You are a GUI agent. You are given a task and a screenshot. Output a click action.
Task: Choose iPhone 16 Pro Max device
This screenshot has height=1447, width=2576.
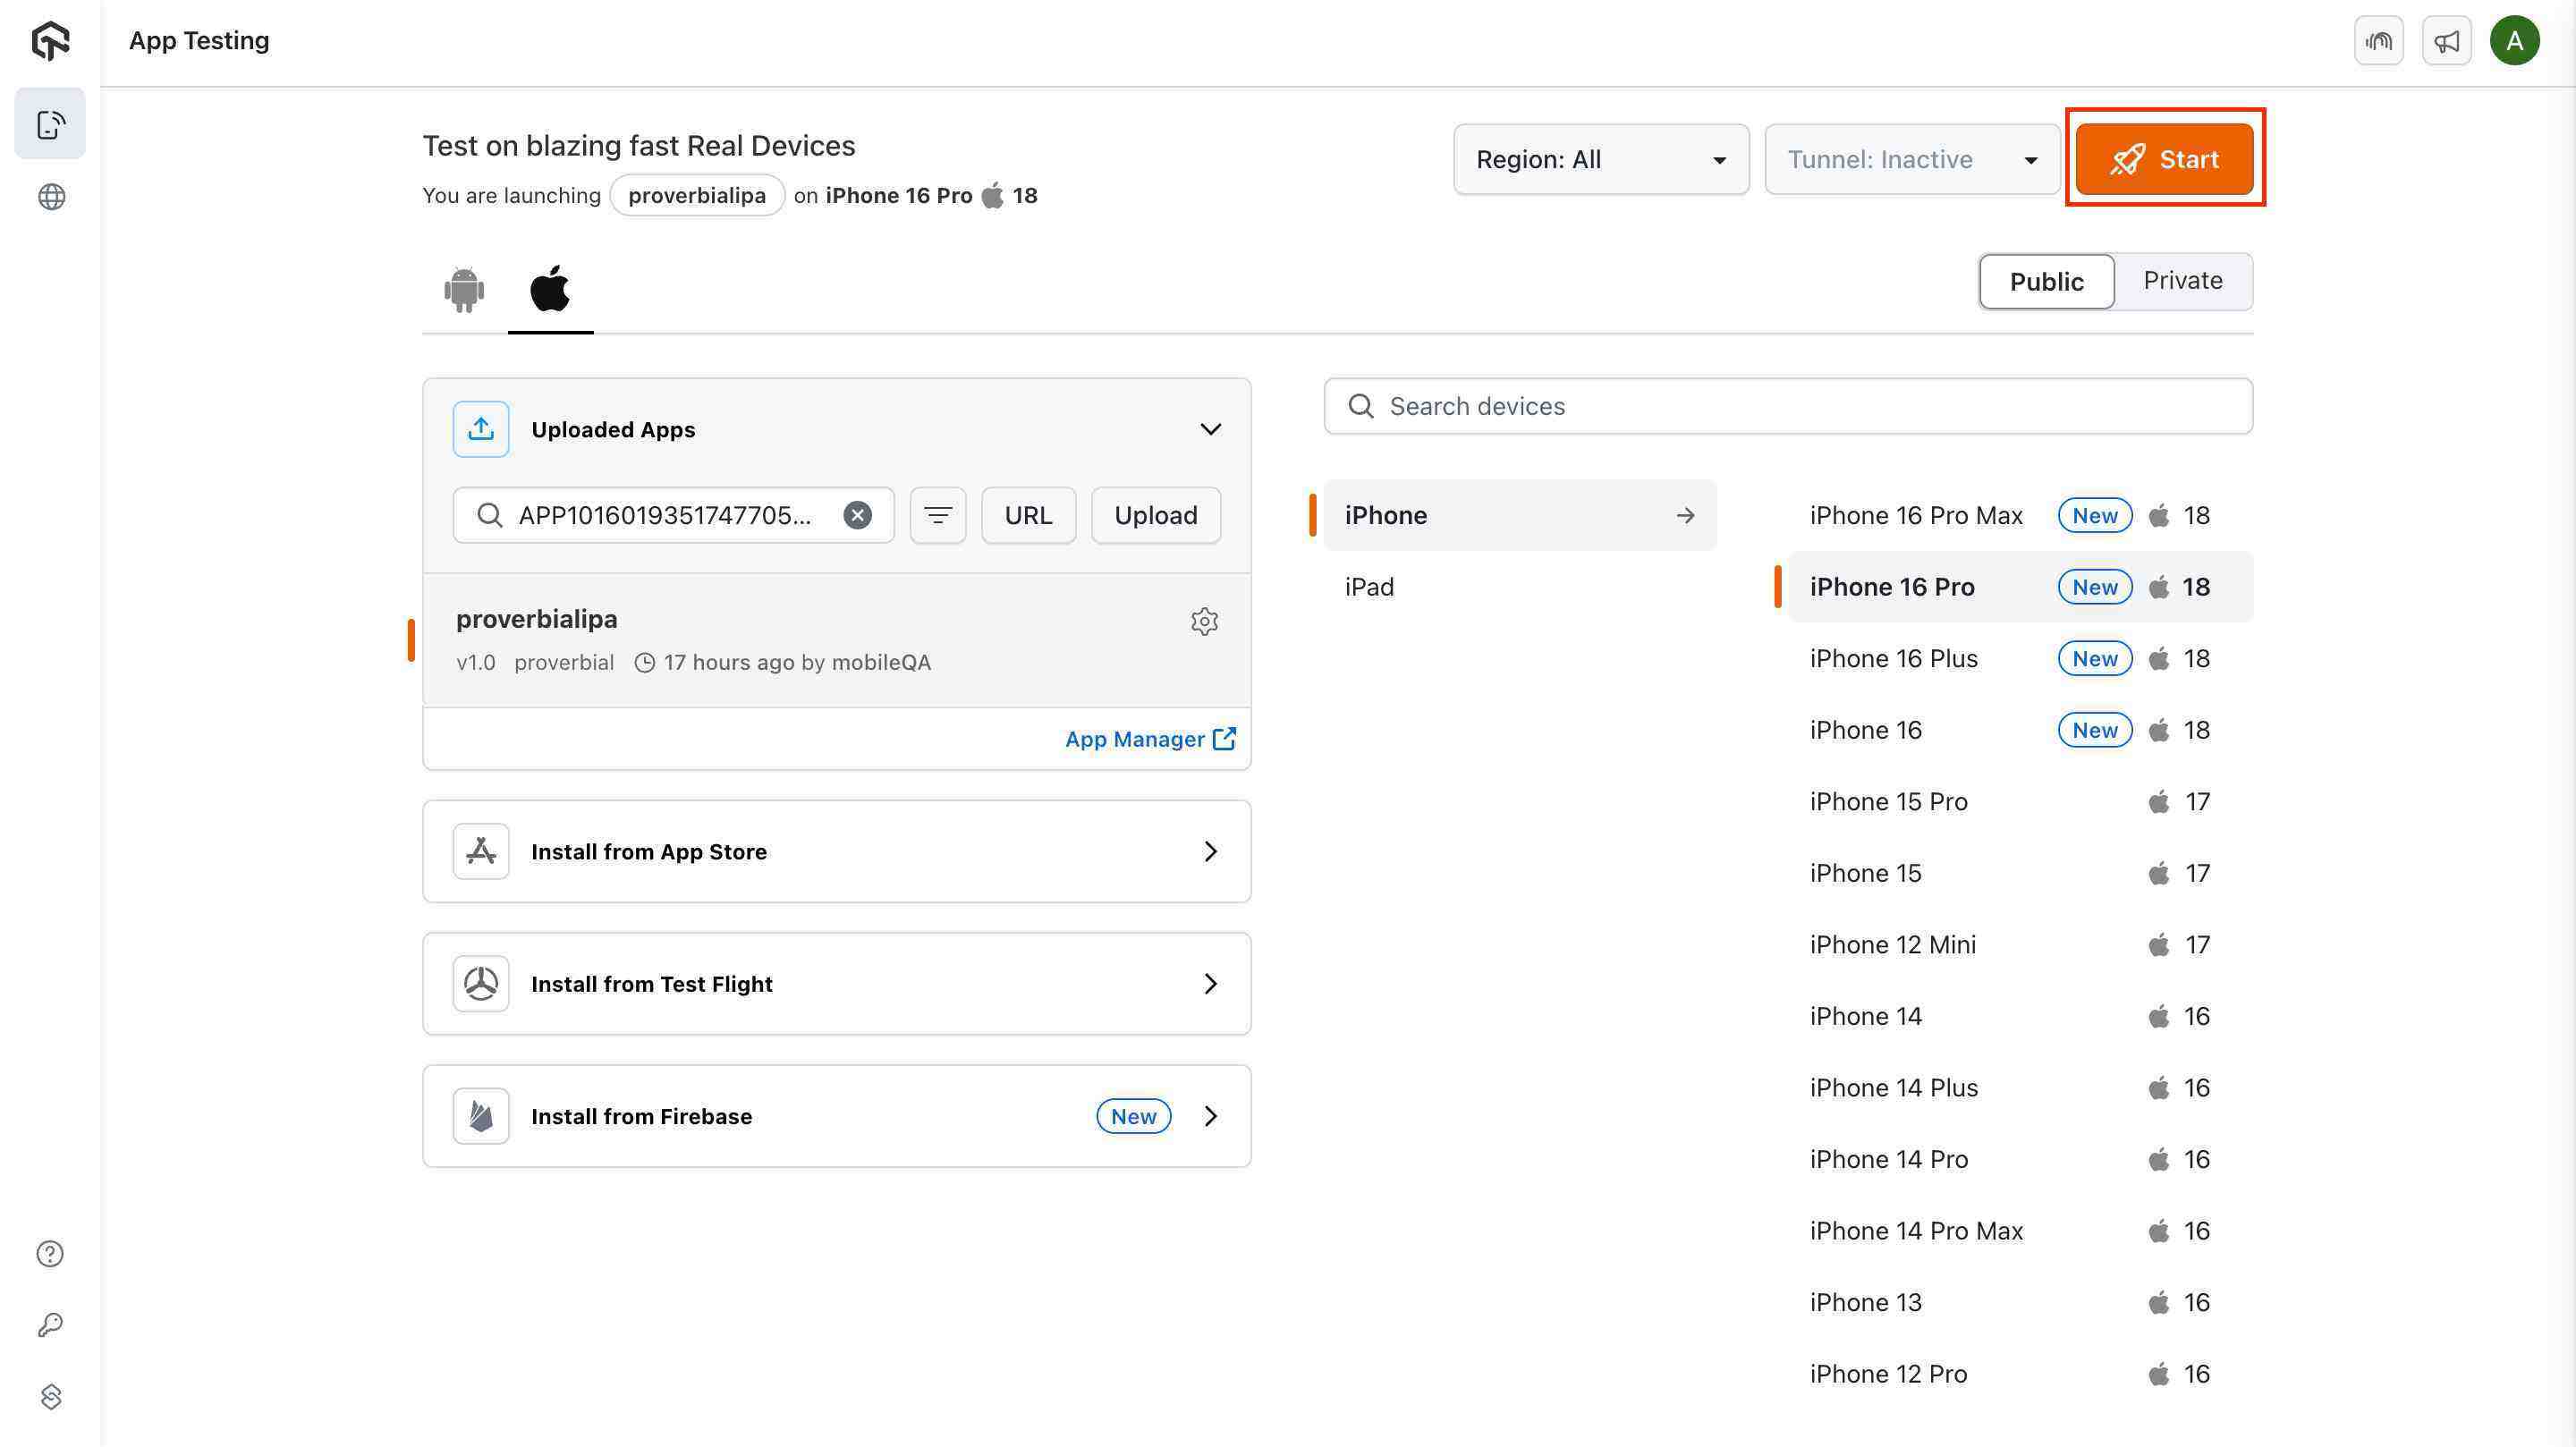pos(2020,515)
